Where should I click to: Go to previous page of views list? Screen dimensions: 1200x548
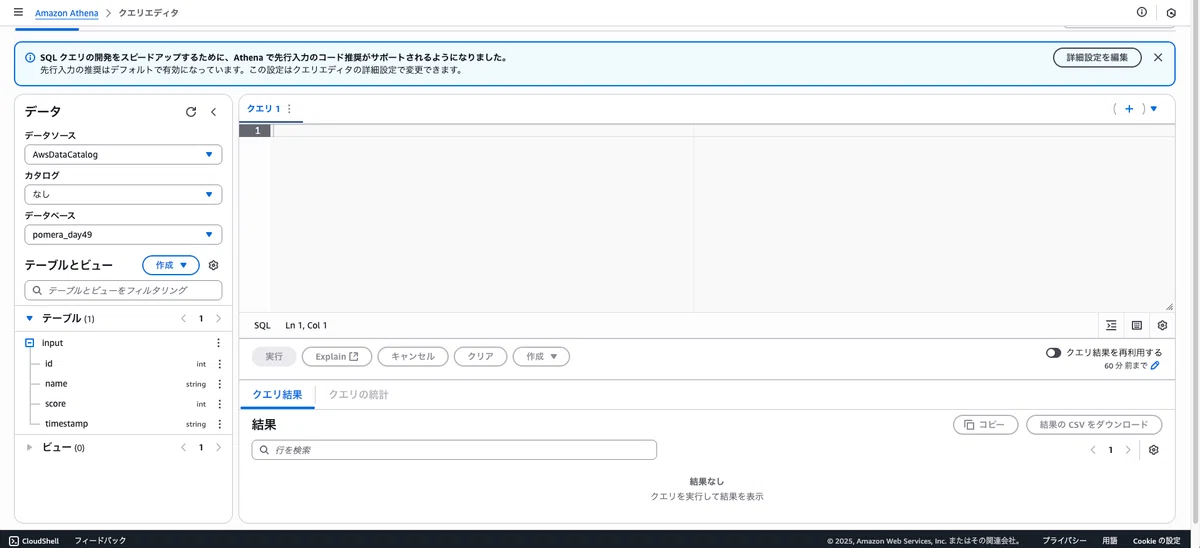(x=183, y=448)
